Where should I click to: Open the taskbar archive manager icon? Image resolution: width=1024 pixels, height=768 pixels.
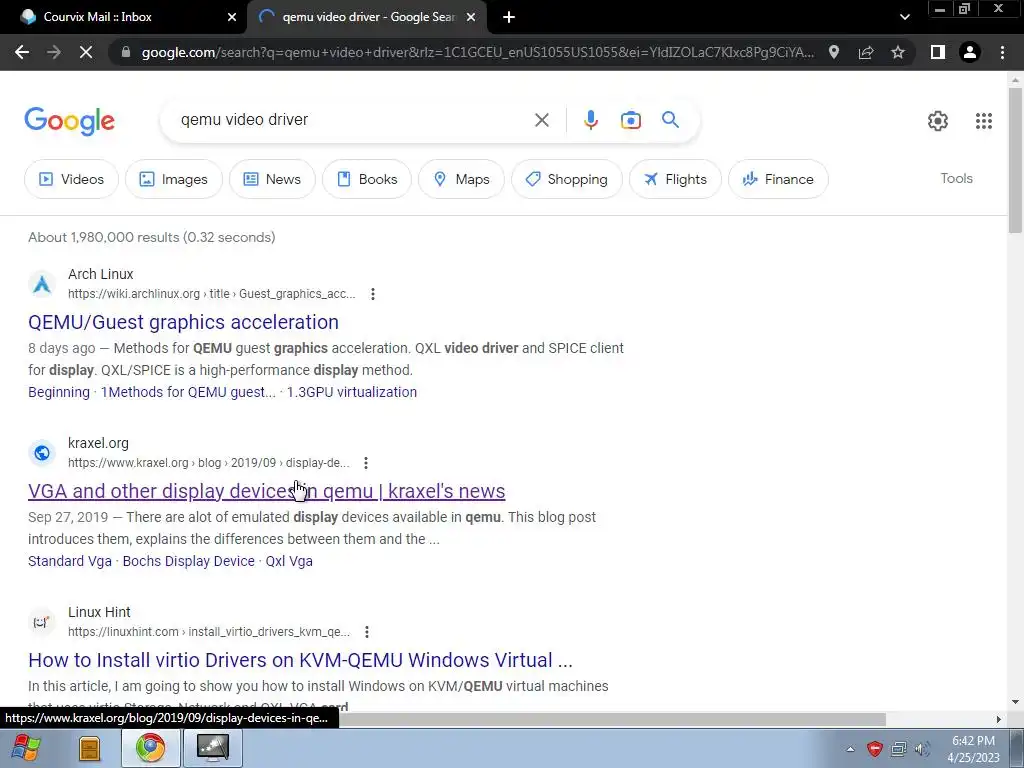pos(89,748)
